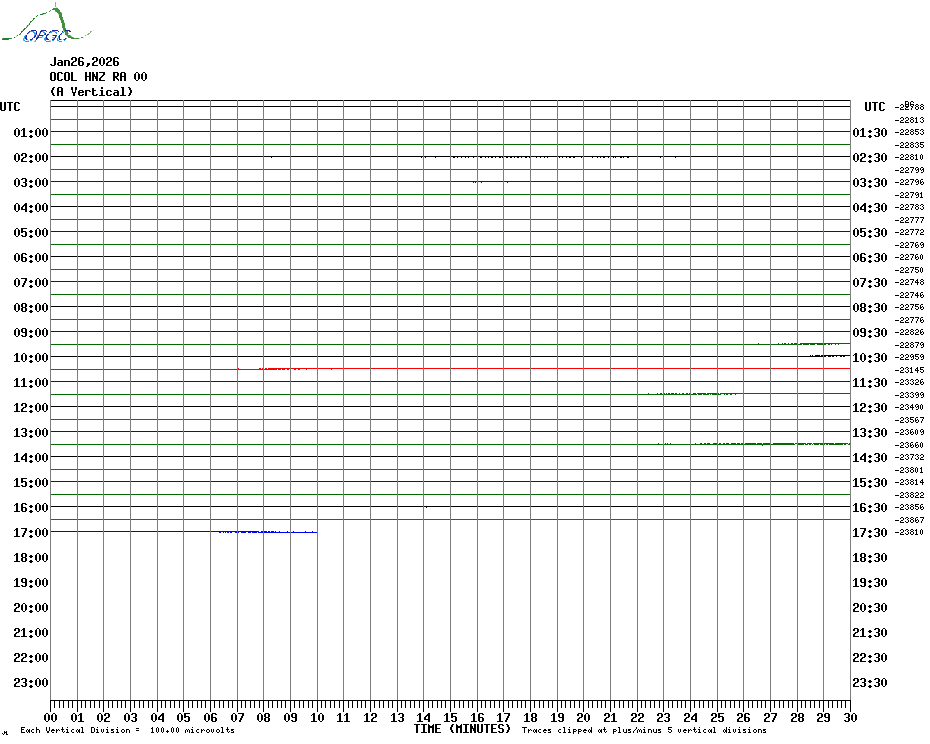Click the -23810 offset value on right
This screenshot has width=930, height=744.
909,533
